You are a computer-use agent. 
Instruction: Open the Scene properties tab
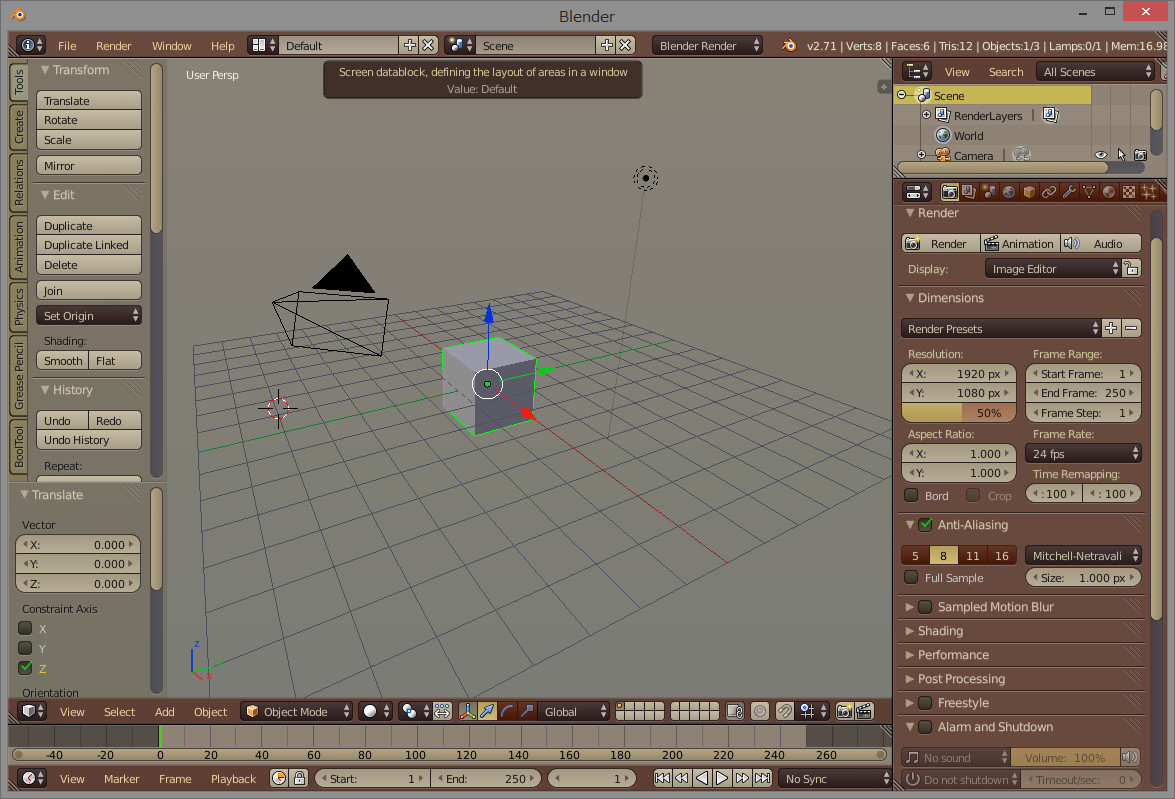coord(989,192)
